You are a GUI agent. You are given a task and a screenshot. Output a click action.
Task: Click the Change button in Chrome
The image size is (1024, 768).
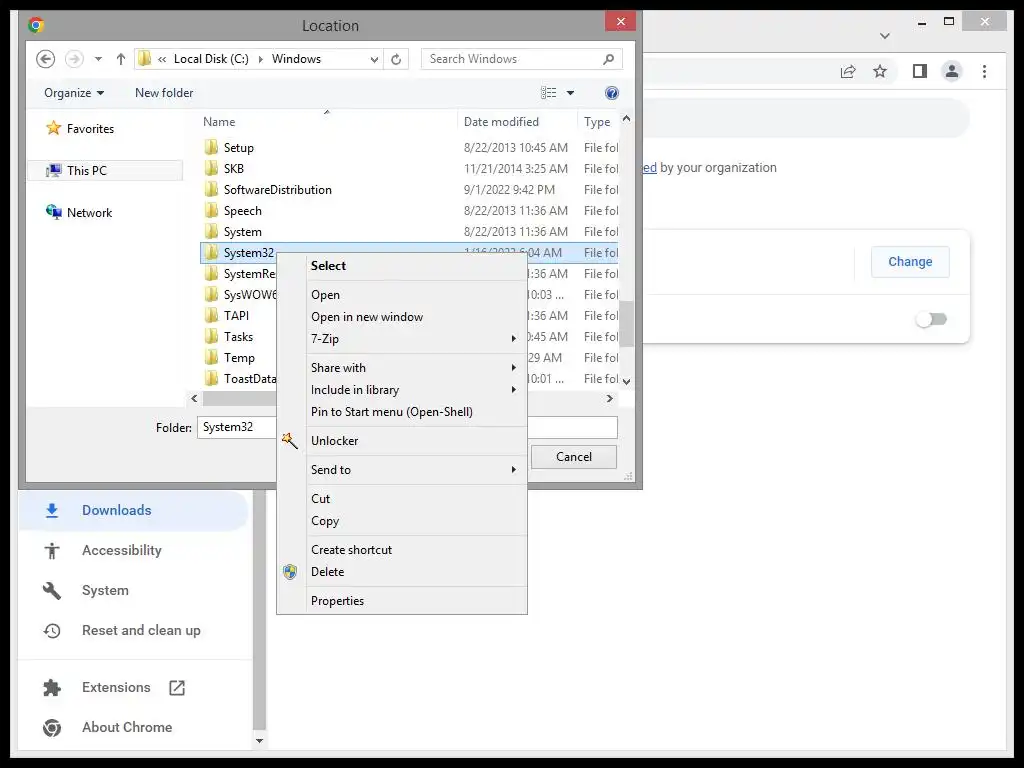point(910,262)
